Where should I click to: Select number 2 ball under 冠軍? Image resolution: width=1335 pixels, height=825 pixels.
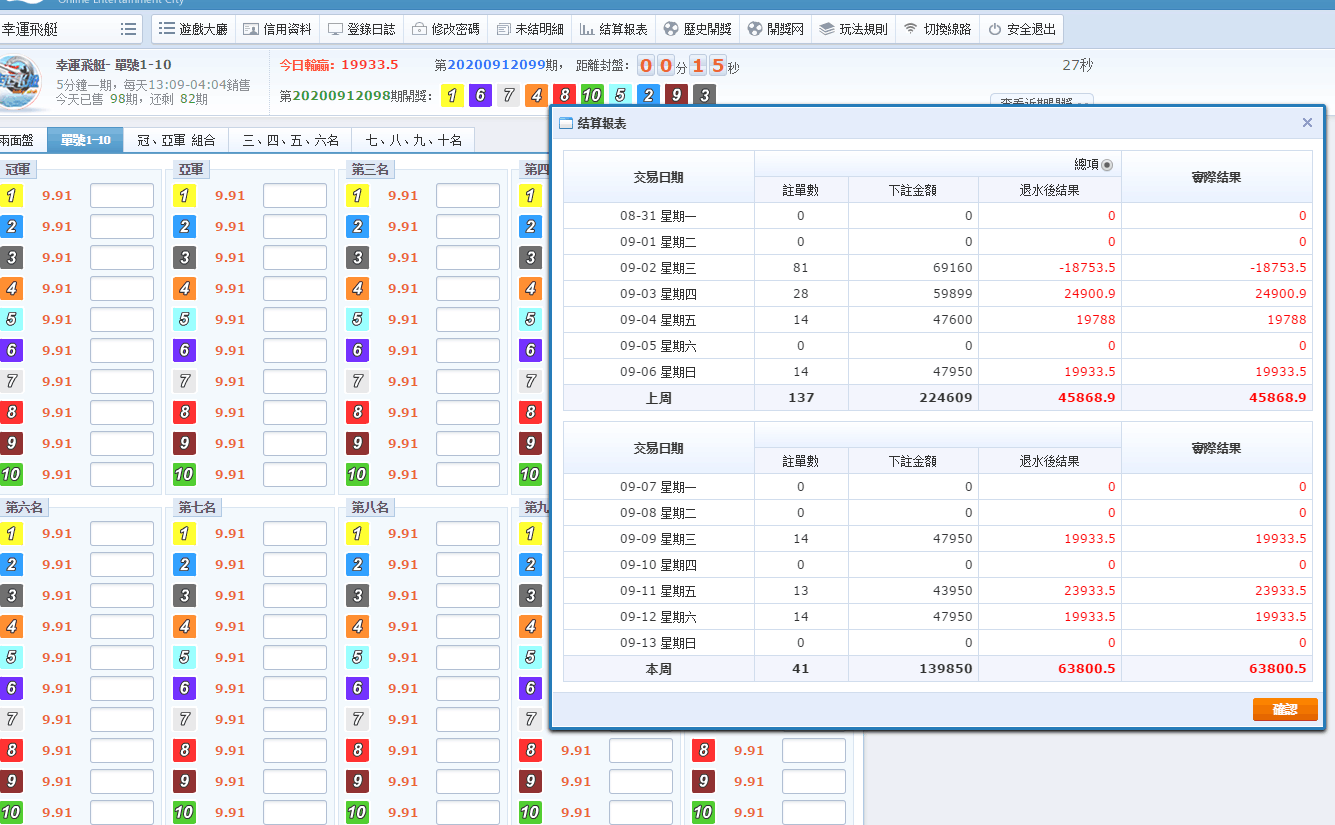click(11, 227)
